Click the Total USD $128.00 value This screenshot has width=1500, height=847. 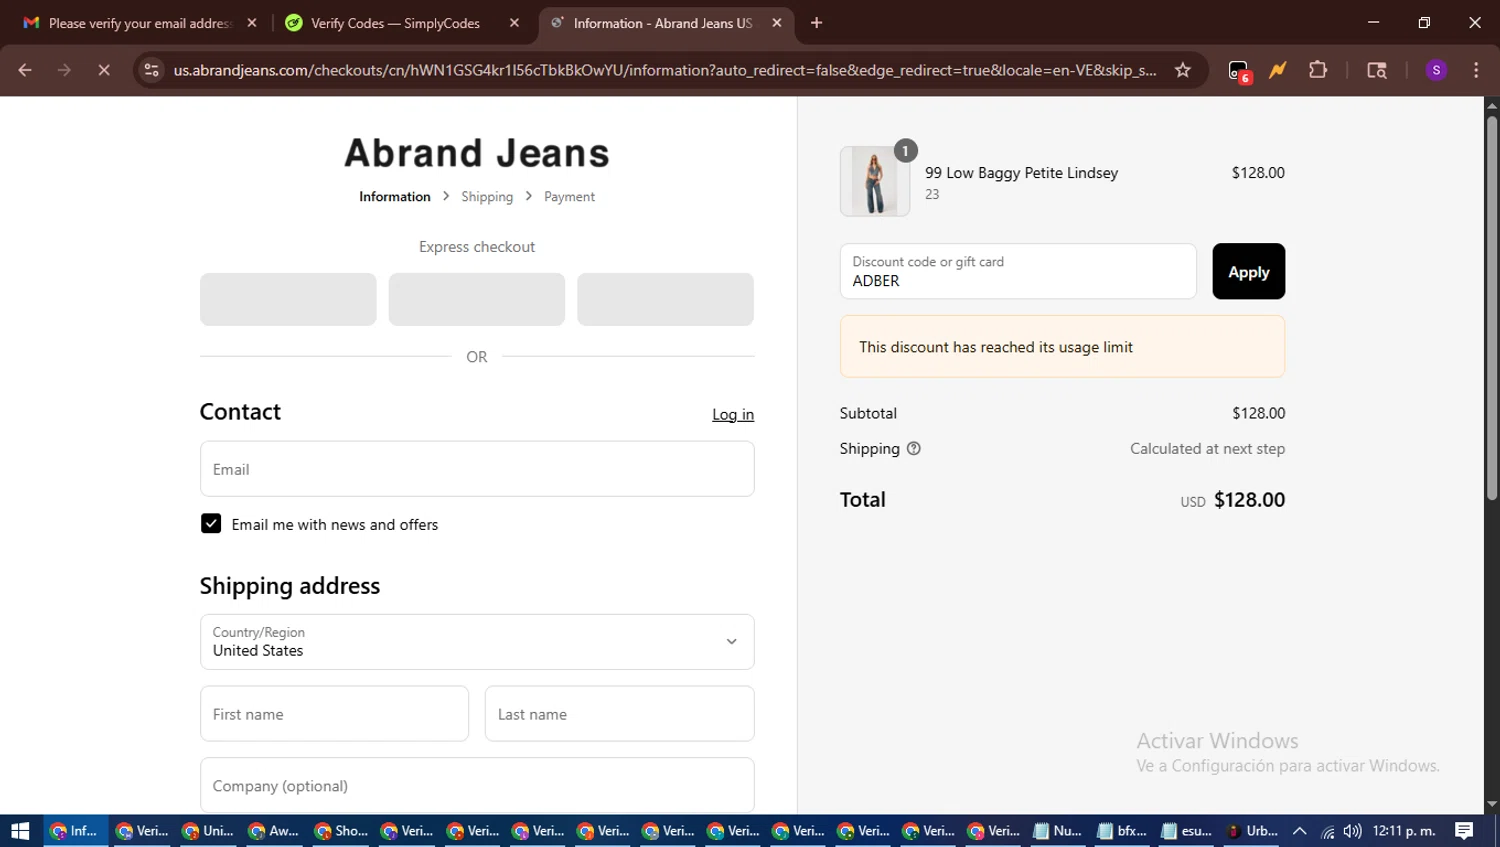(x=1249, y=500)
